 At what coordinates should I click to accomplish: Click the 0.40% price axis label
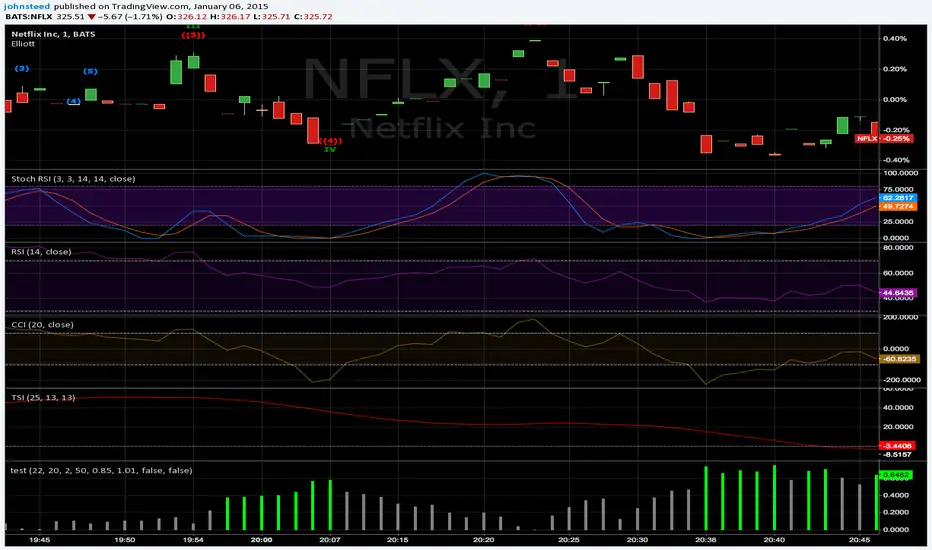(x=895, y=39)
